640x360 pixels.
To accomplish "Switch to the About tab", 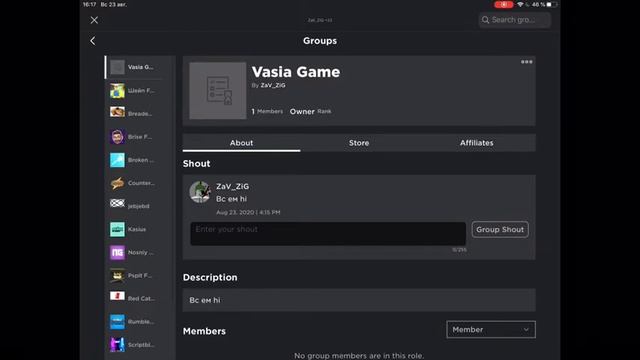I will click(x=241, y=143).
